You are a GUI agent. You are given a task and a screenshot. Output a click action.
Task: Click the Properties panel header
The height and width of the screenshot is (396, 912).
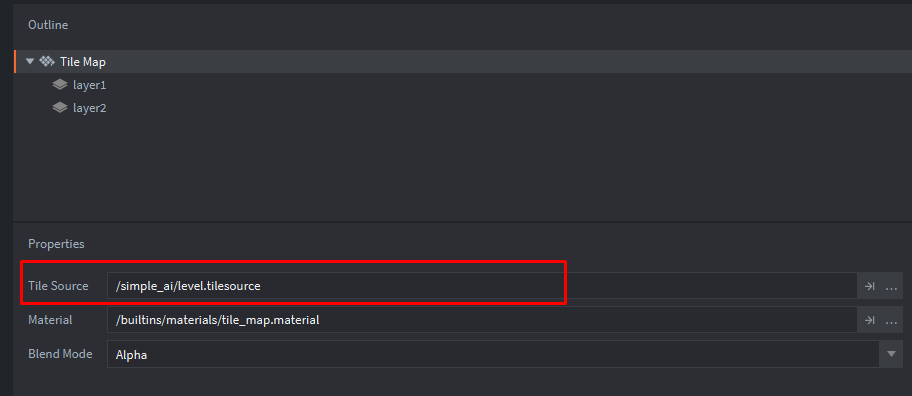pyautogui.click(x=56, y=244)
